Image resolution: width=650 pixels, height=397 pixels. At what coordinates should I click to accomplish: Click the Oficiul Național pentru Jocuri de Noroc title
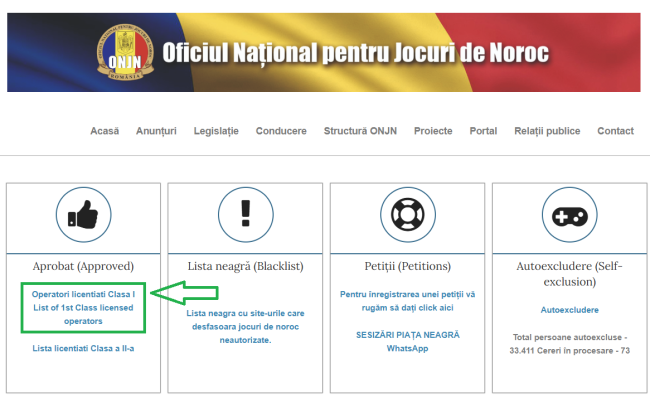pyautogui.click(x=356, y=53)
